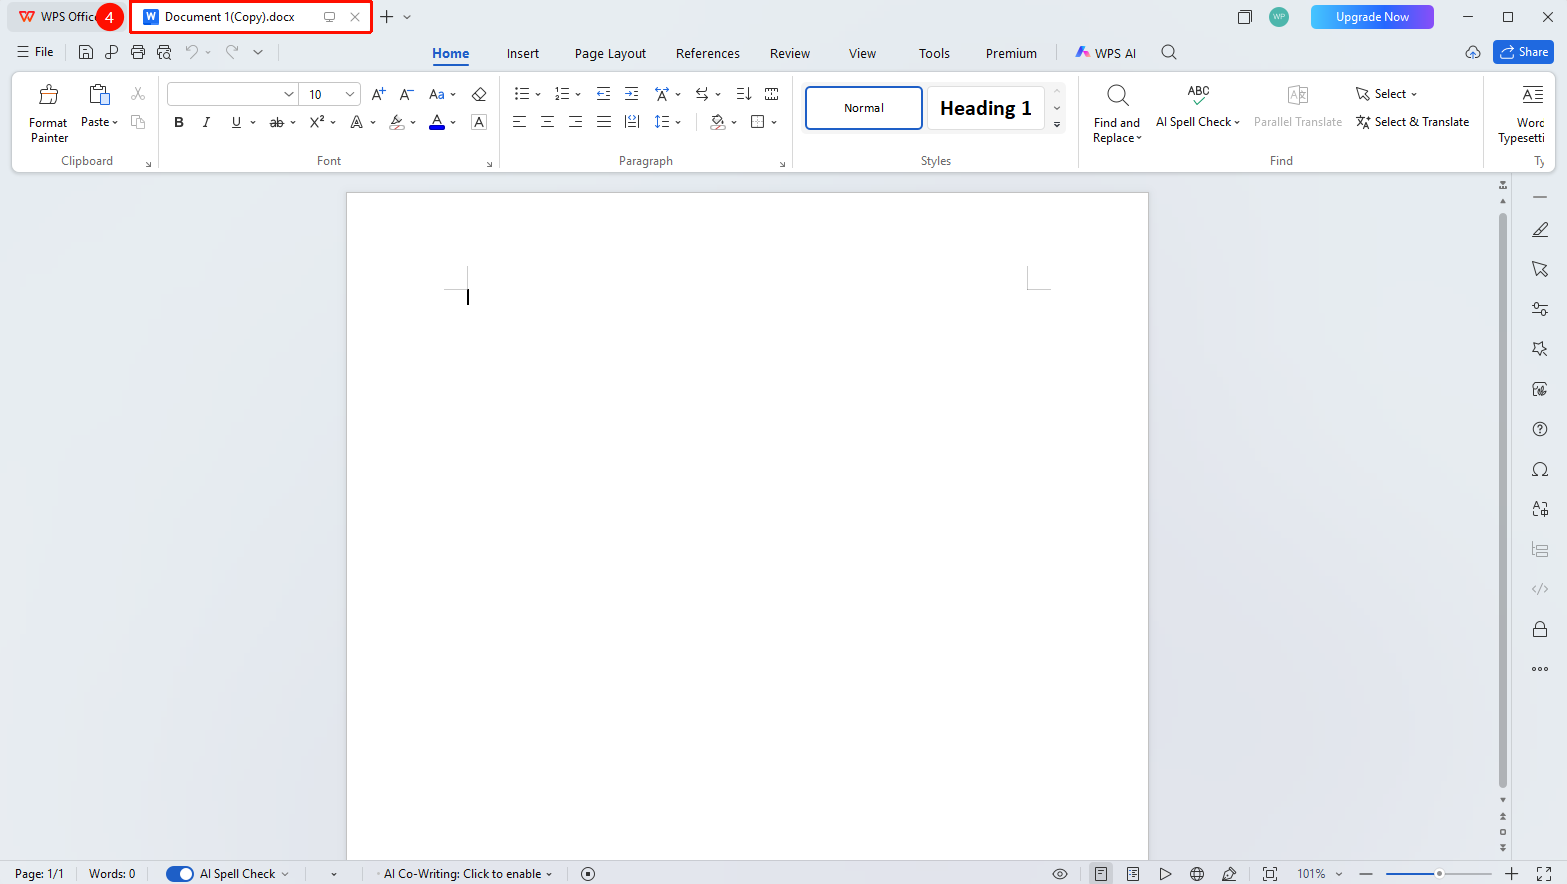Image resolution: width=1567 pixels, height=884 pixels.
Task: Open the search icon beside WPS AI
Action: (1168, 53)
